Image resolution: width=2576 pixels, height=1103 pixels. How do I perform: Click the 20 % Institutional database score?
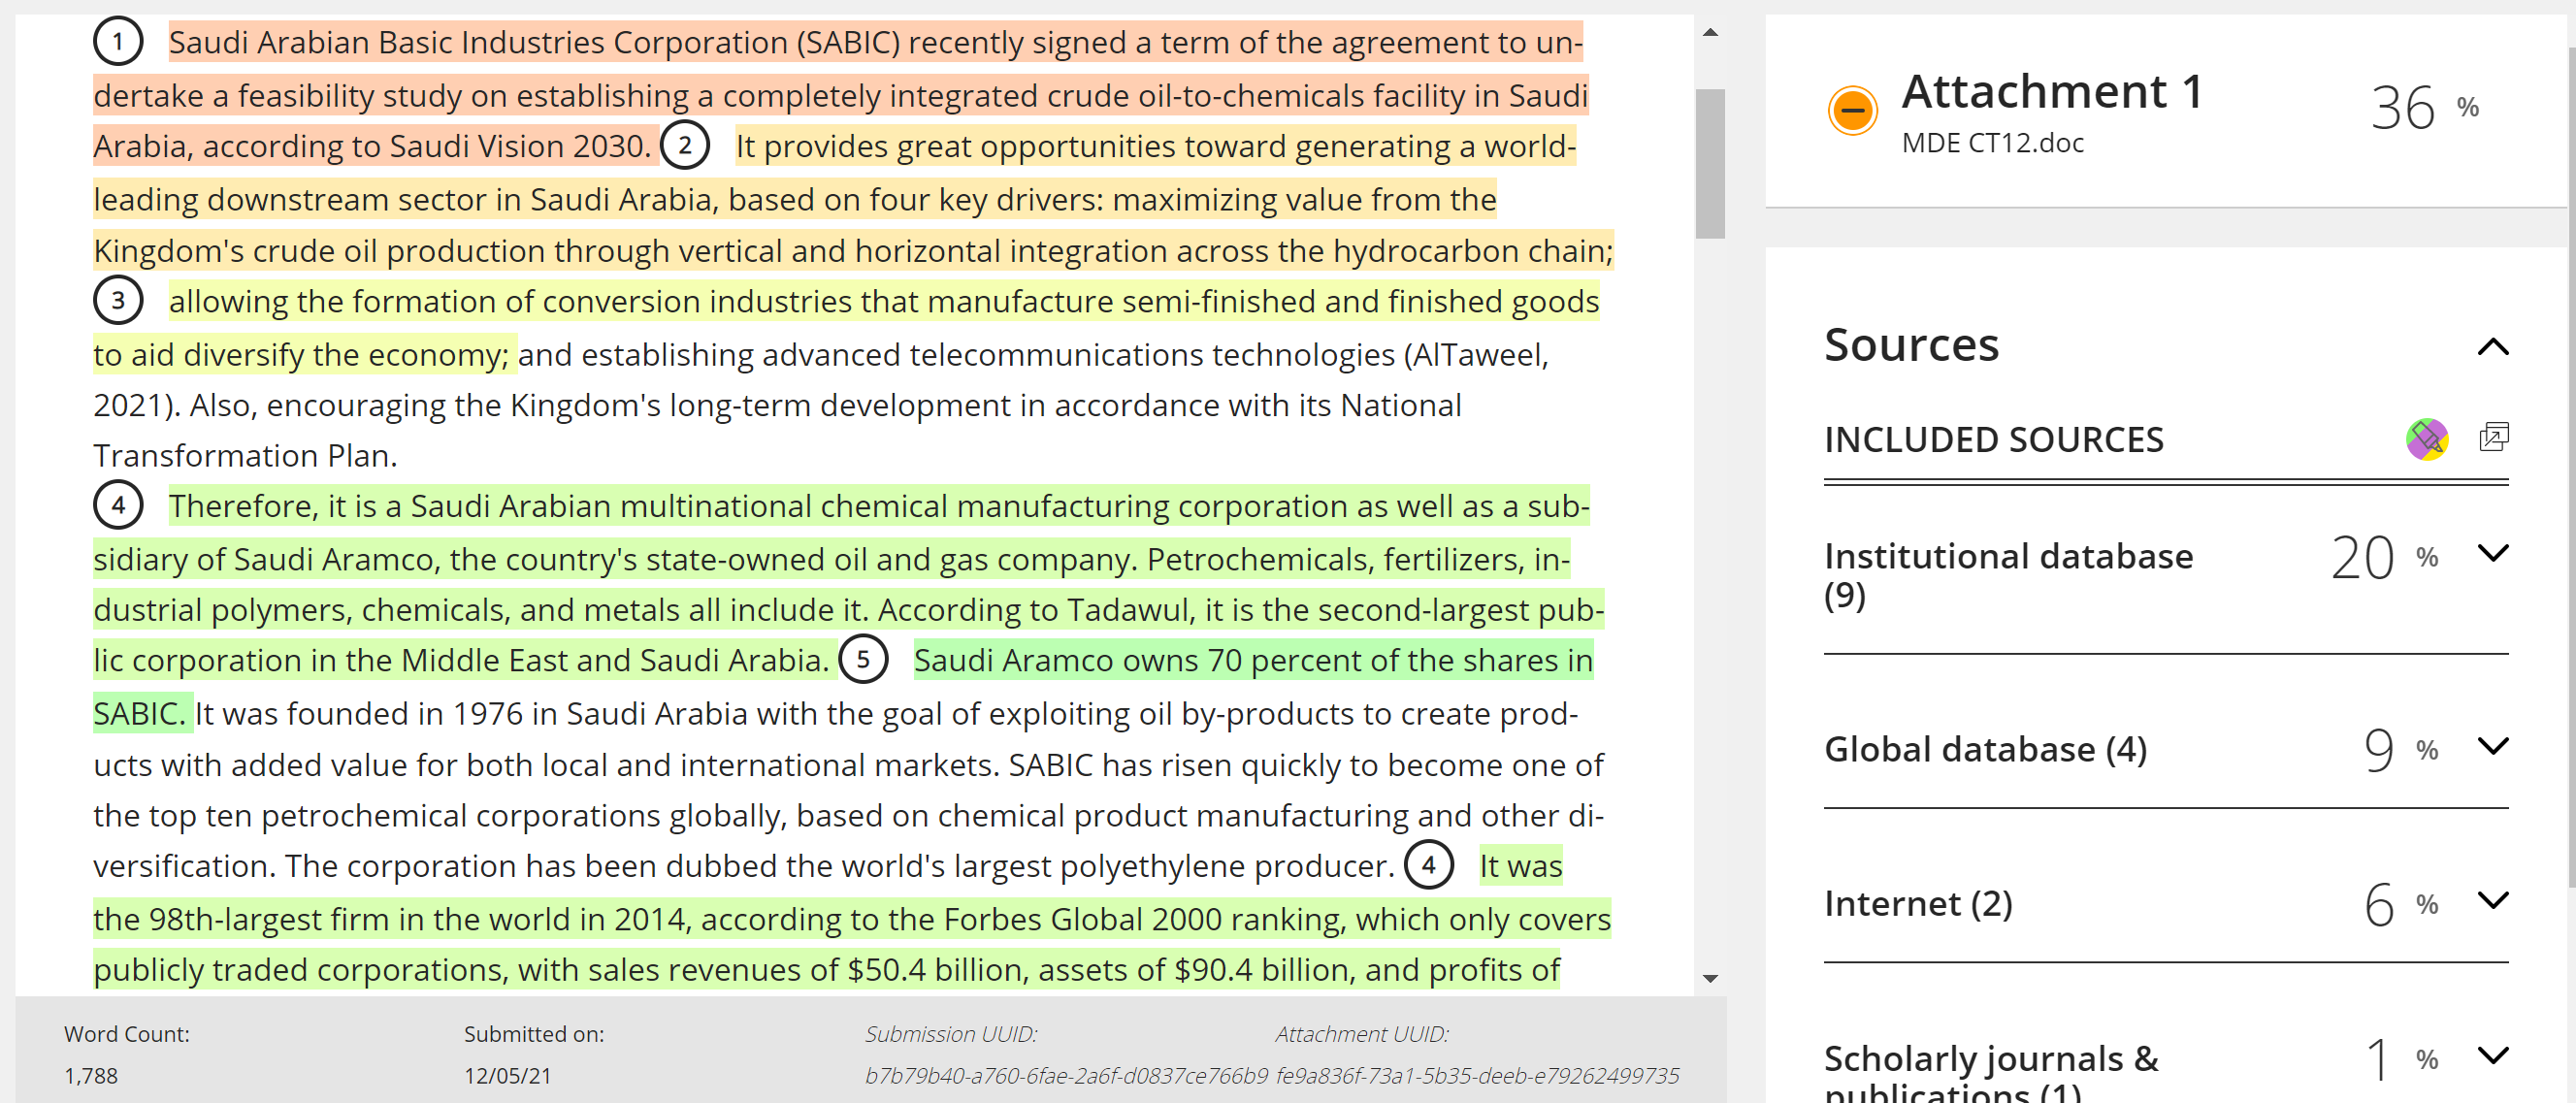[x=2384, y=557]
